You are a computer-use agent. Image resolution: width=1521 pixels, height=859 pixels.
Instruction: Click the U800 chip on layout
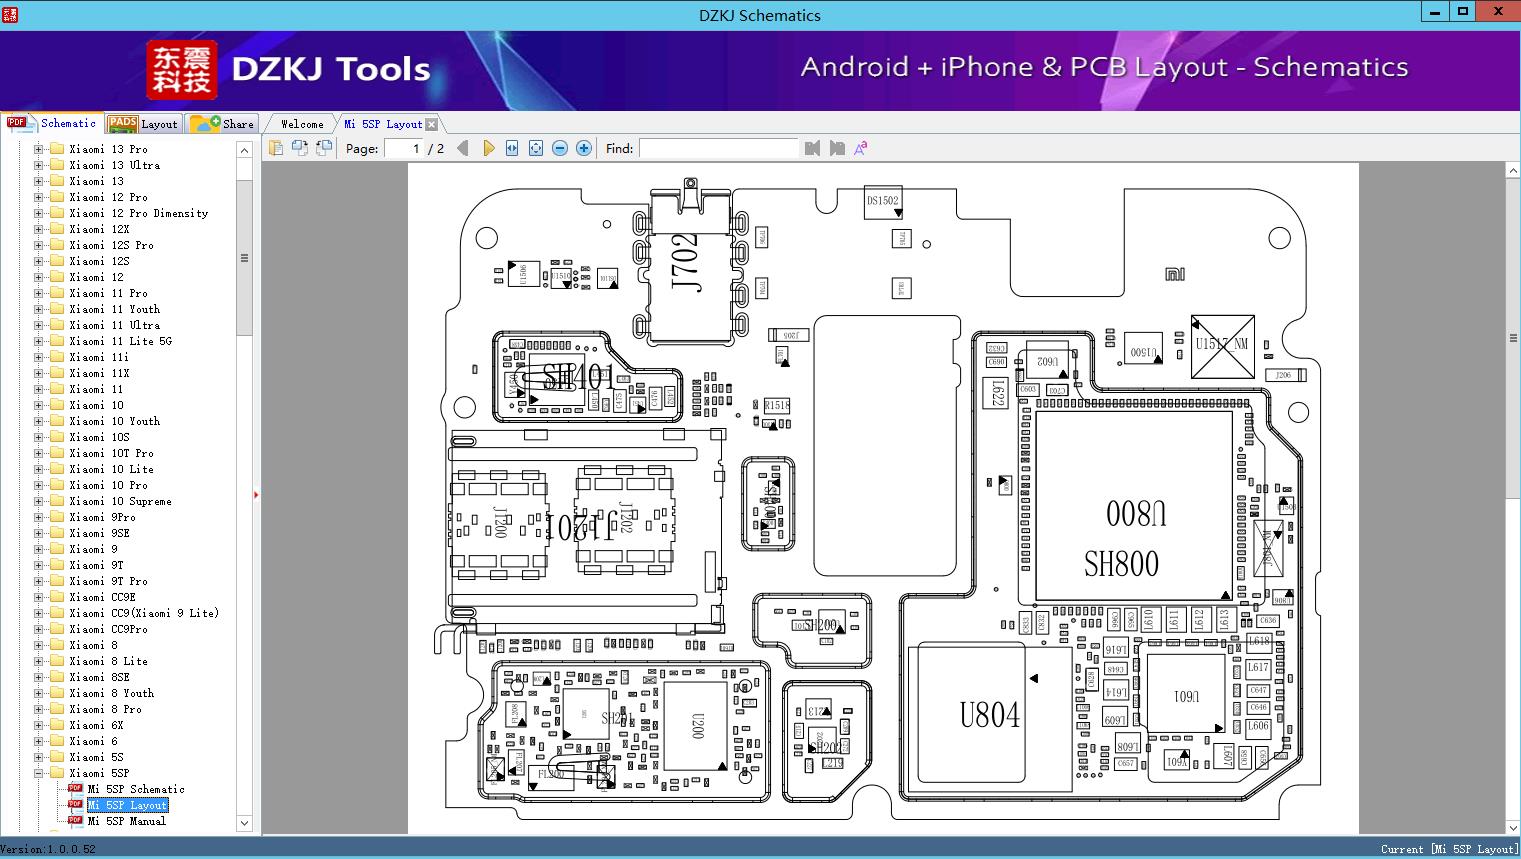pyautogui.click(x=1135, y=506)
